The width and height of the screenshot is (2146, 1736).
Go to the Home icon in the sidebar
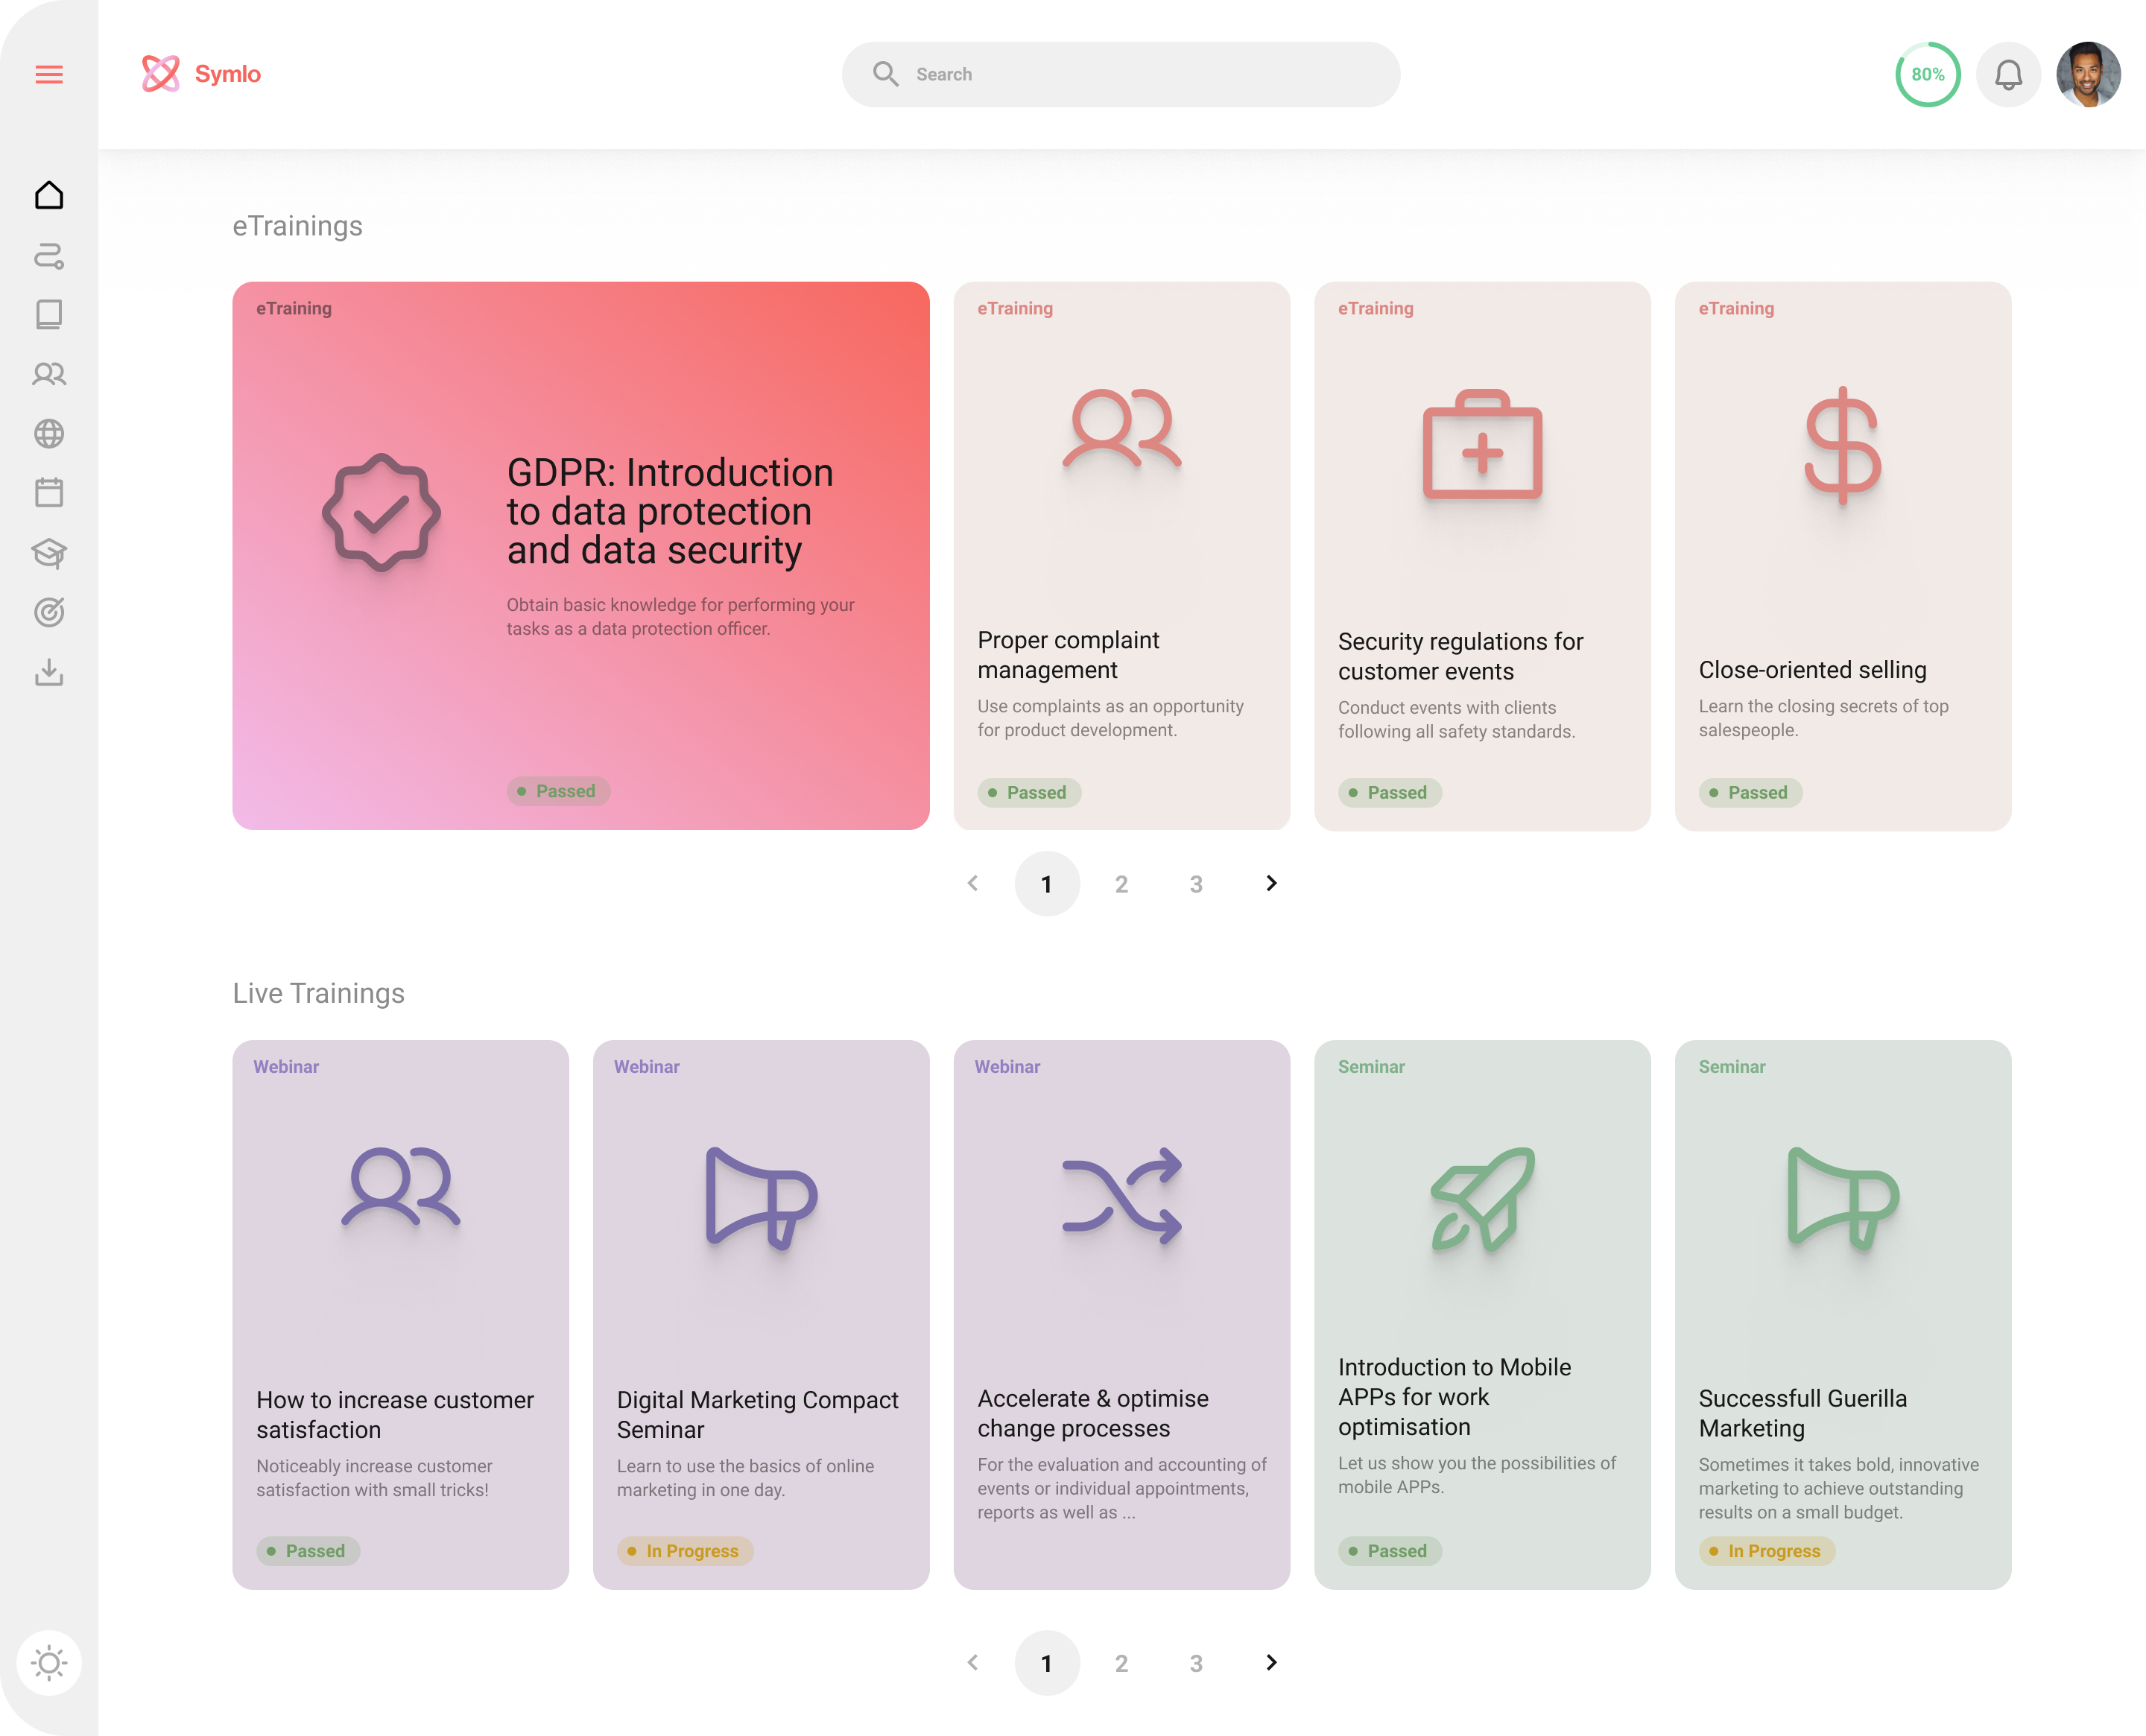(x=49, y=195)
